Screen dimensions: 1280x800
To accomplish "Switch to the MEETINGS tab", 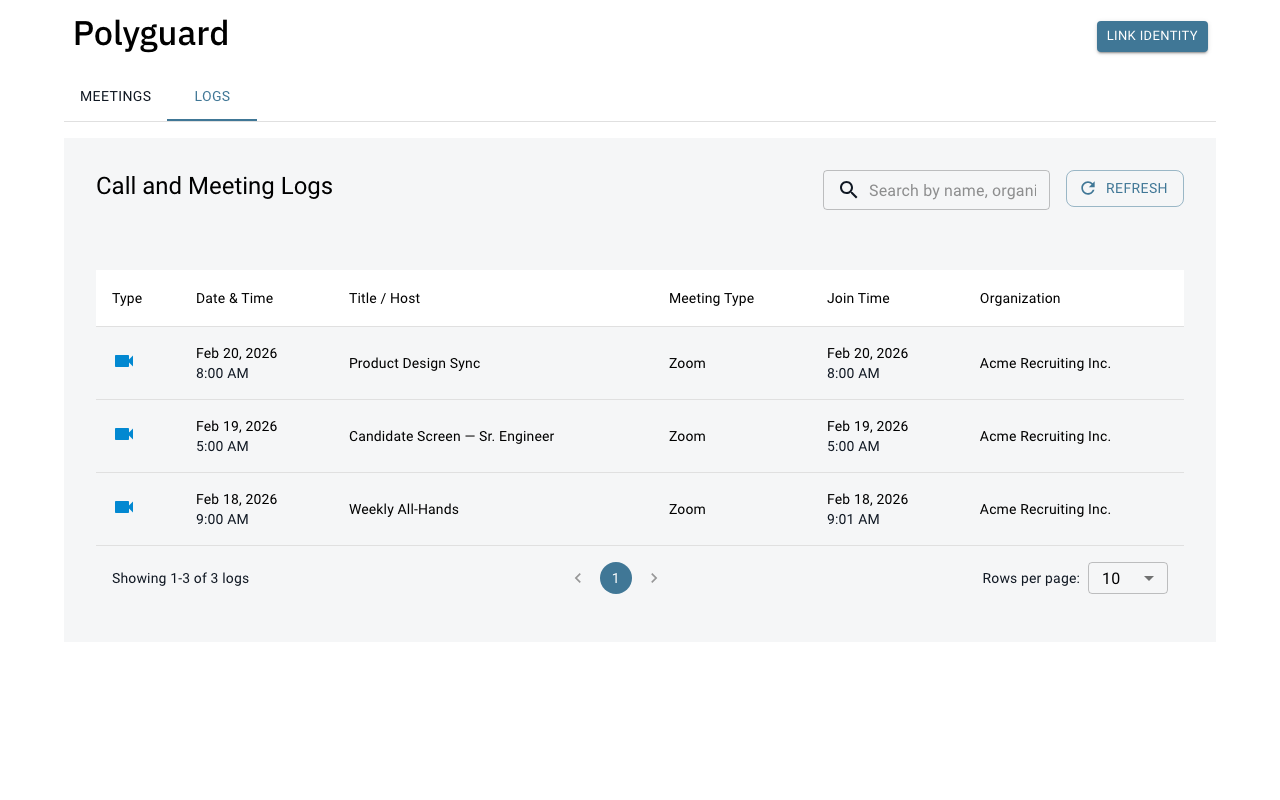I will (115, 96).
